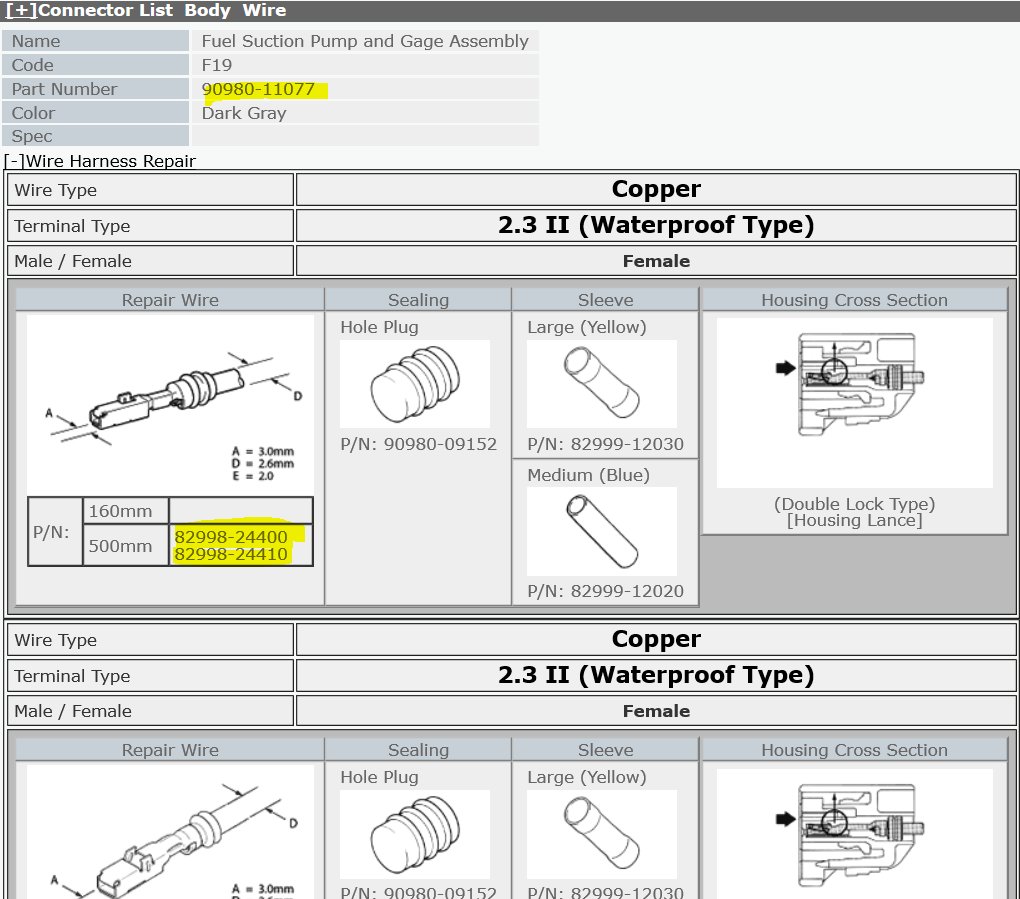Image resolution: width=1020 pixels, height=899 pixels.
Task: Open the upper Hole Plug image
Action: coord(415,384)
